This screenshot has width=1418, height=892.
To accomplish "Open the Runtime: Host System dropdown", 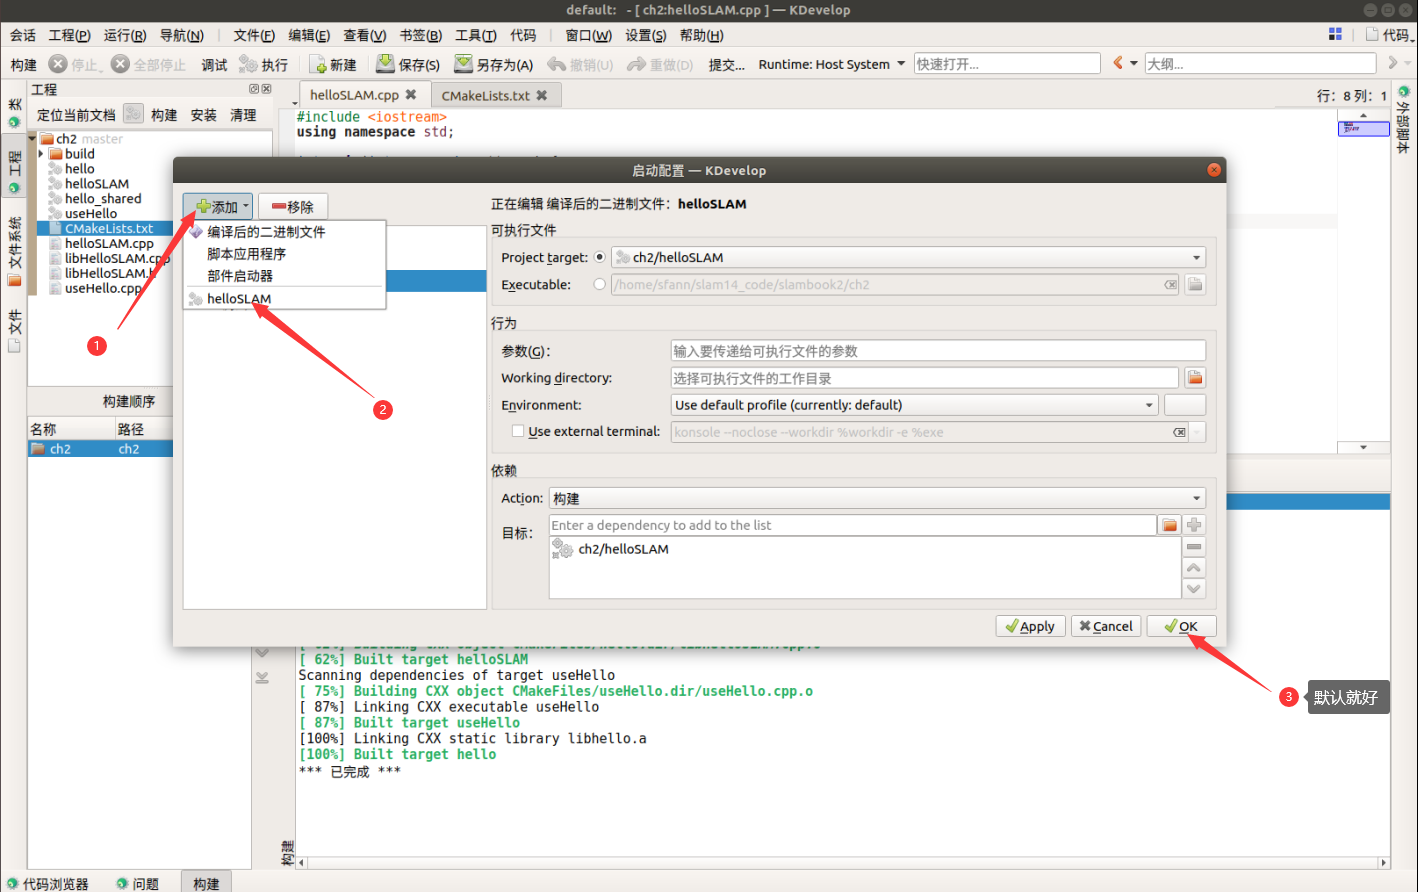I will tap(831, 64).
